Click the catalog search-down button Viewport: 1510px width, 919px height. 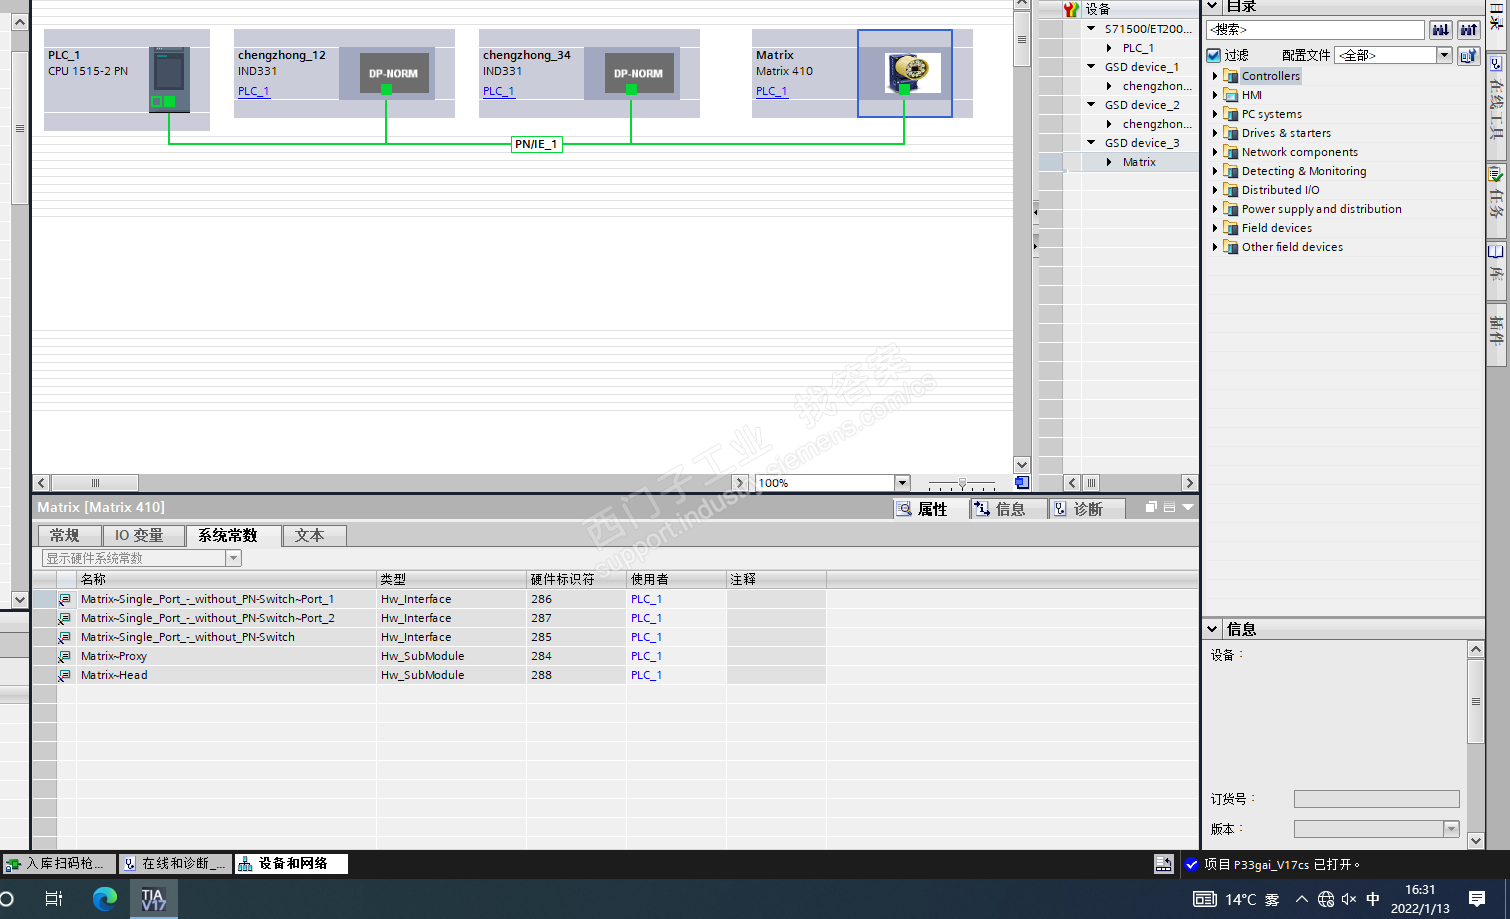1440,30
